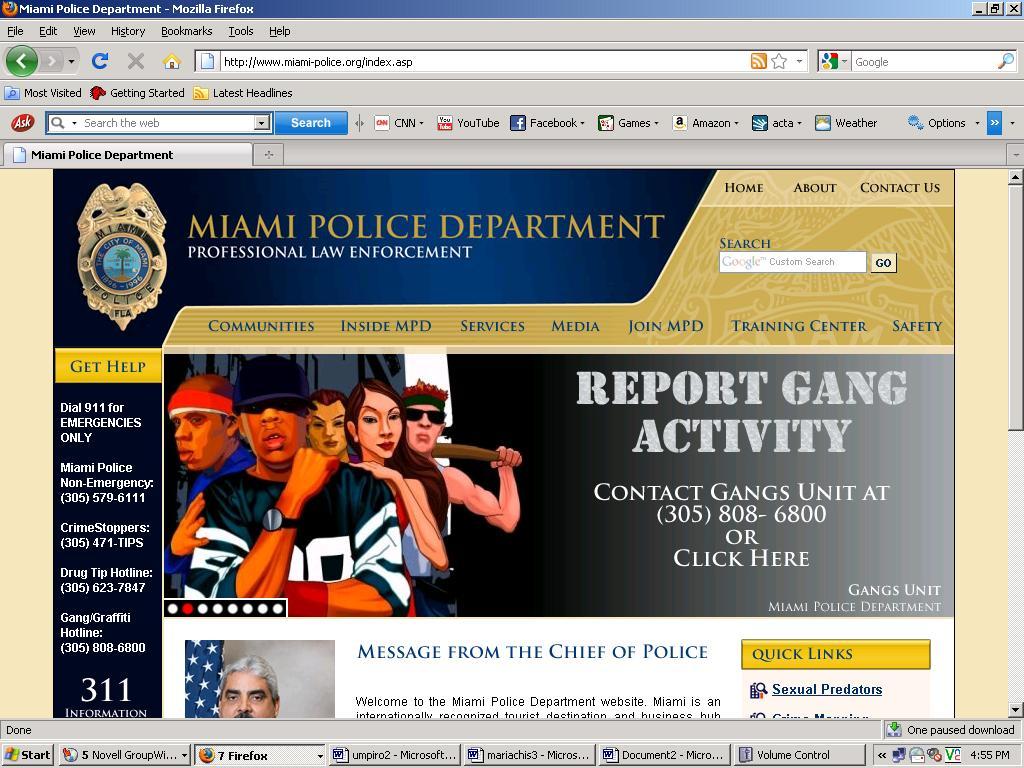Click the Google Custom Search input field
The height and width of the screenshot is (768, 1024).
click(792, 262)
